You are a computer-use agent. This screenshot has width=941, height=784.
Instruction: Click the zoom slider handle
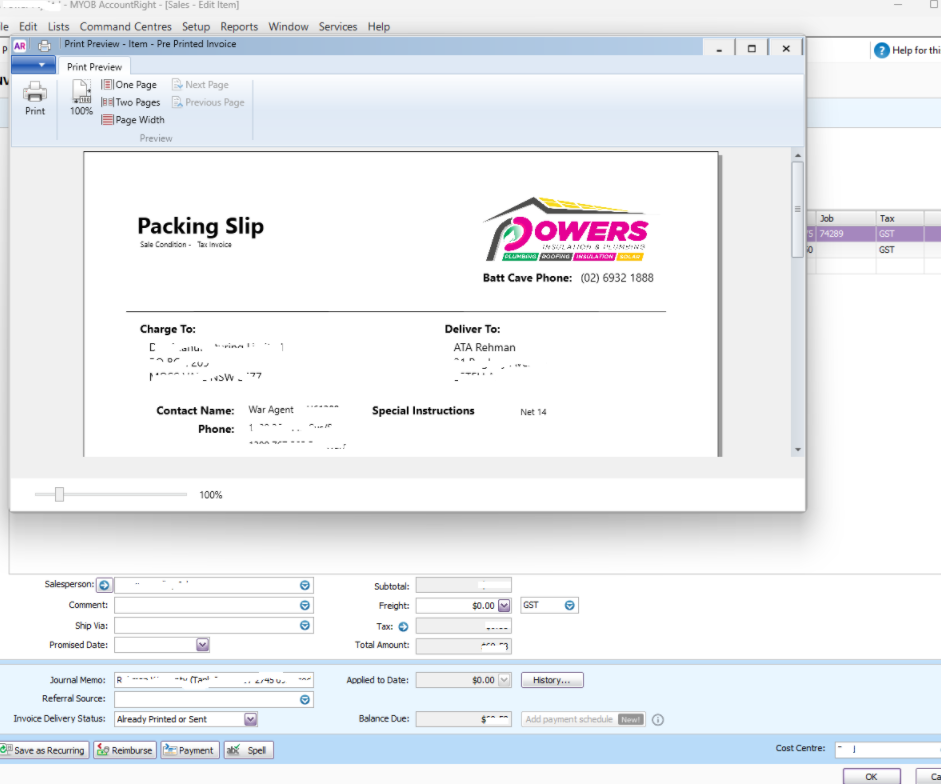(59, 494)
